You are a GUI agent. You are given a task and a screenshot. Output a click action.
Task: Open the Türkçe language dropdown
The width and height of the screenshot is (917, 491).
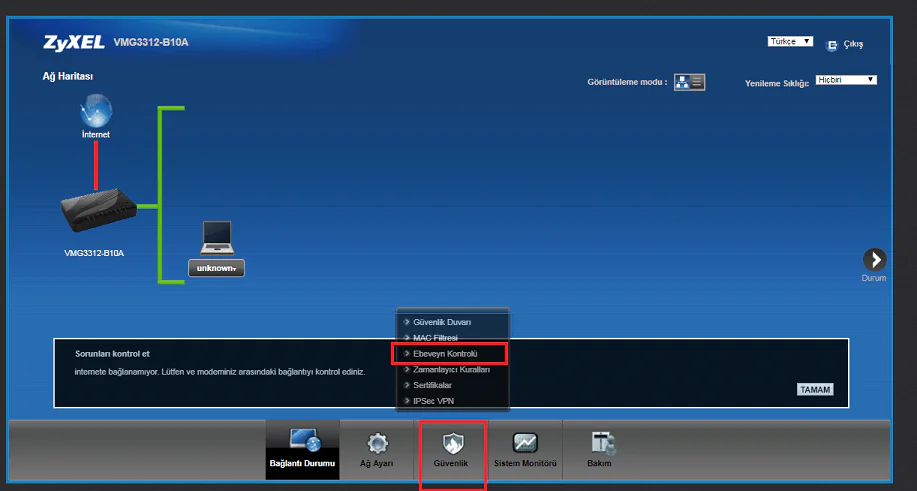point(790,42)
